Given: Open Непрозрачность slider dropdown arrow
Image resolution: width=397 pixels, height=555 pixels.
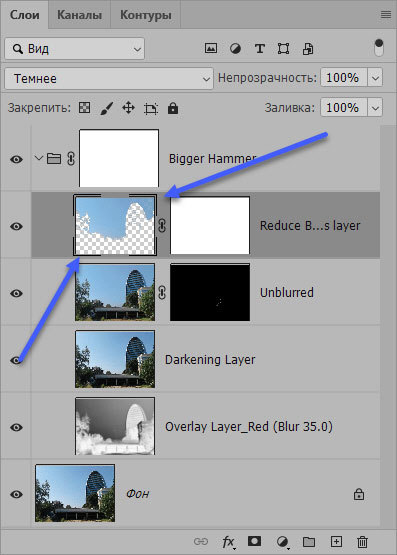Looking at the screenshot, I should click(x=375, y=78).
